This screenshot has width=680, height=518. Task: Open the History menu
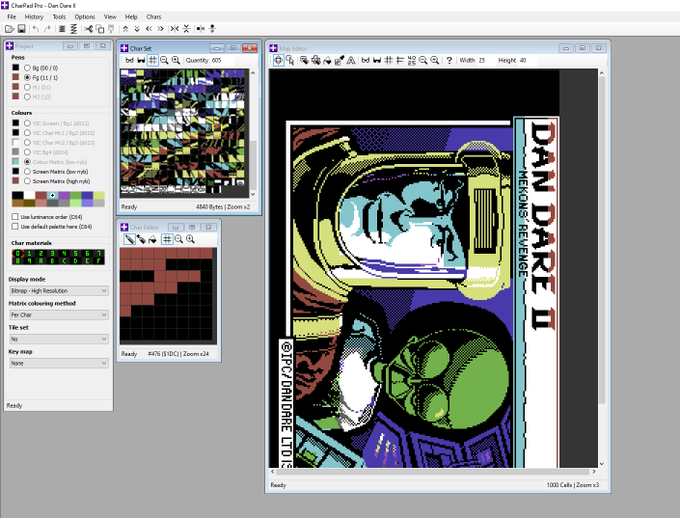pos(34,16)
